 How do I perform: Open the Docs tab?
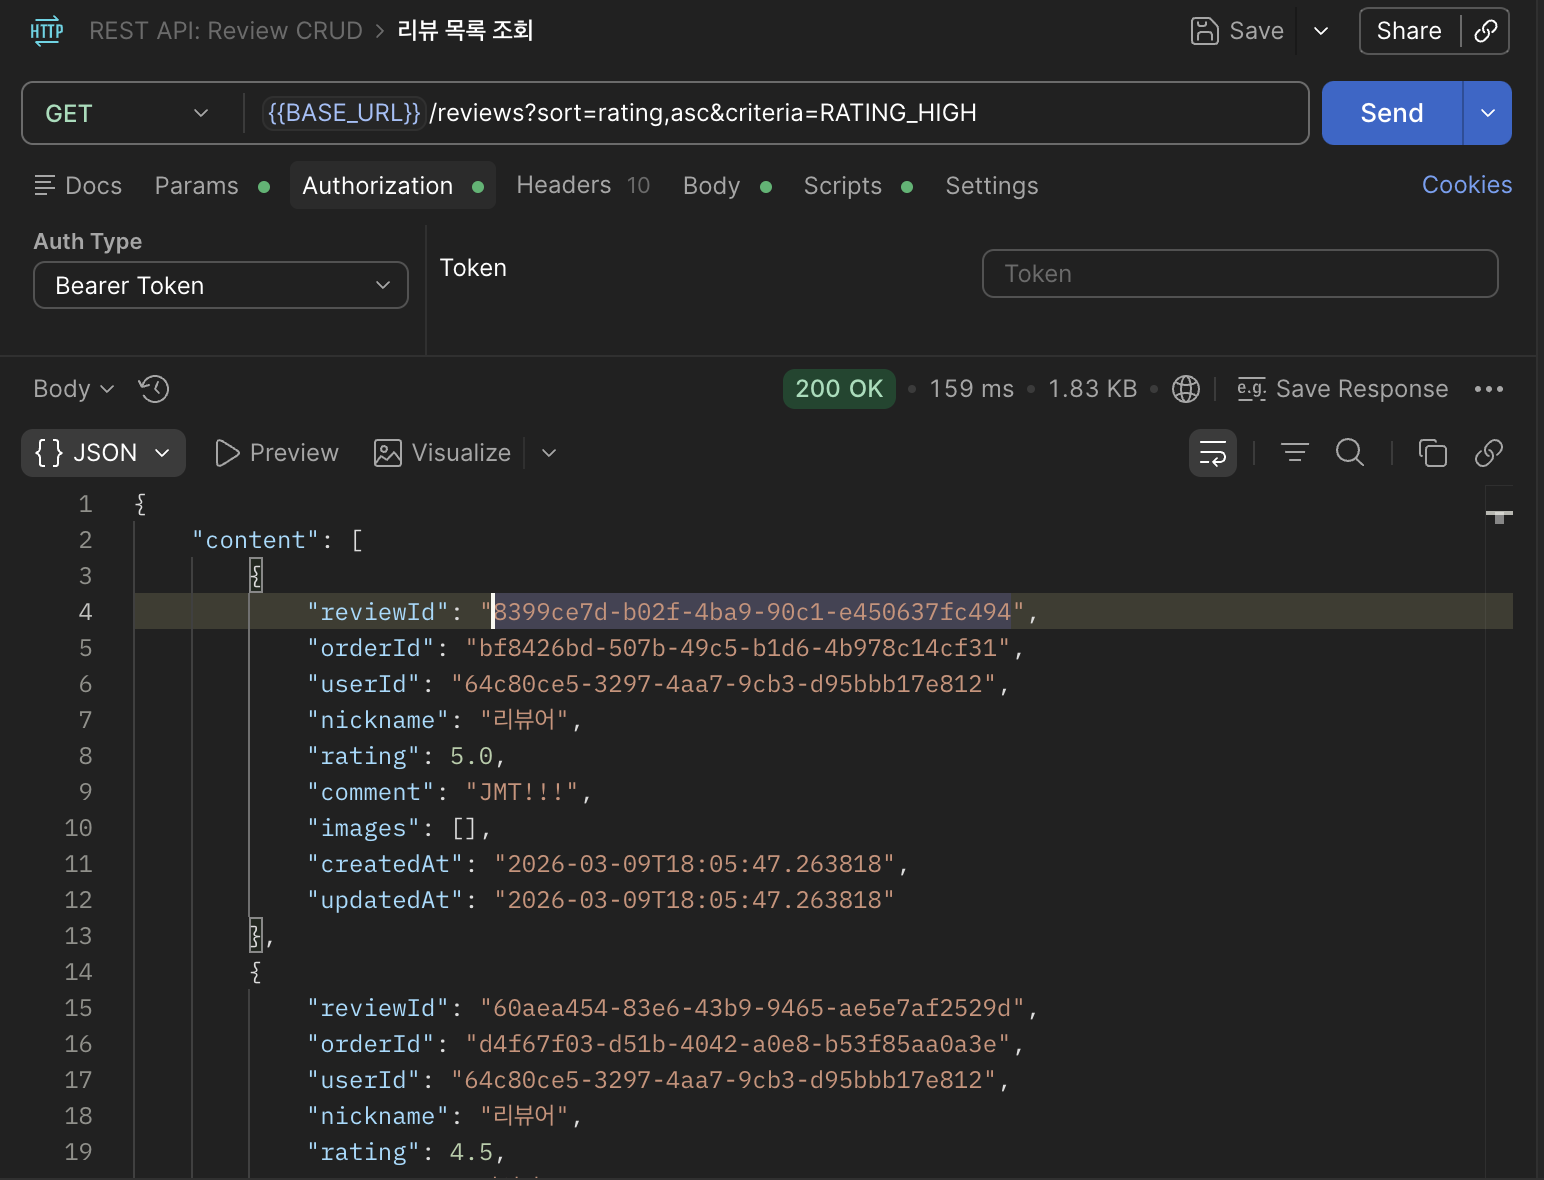78,186
